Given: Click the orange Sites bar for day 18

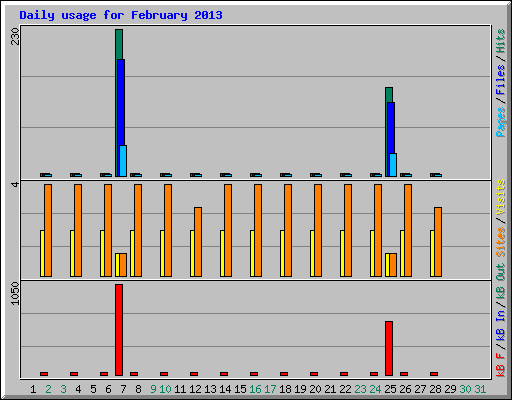Looking at the screenshot, I should 288,230.
